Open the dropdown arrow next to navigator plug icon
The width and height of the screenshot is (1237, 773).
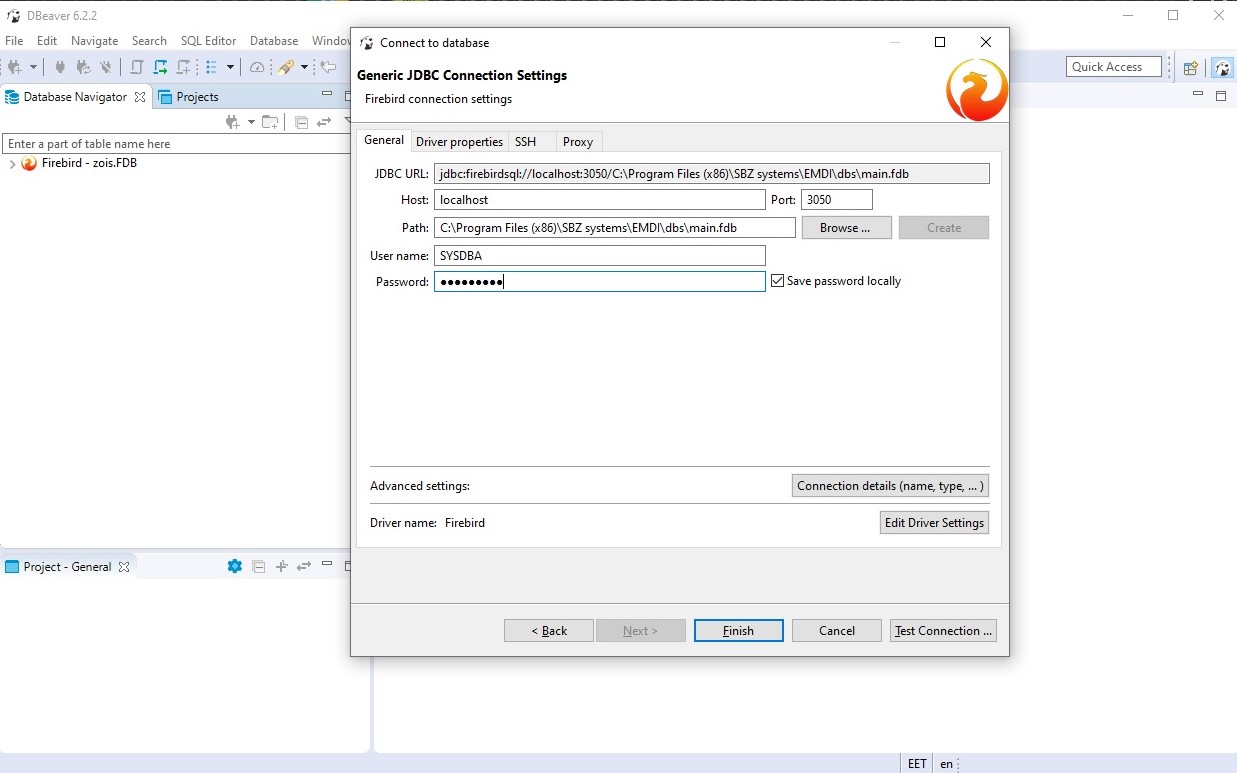251,122
